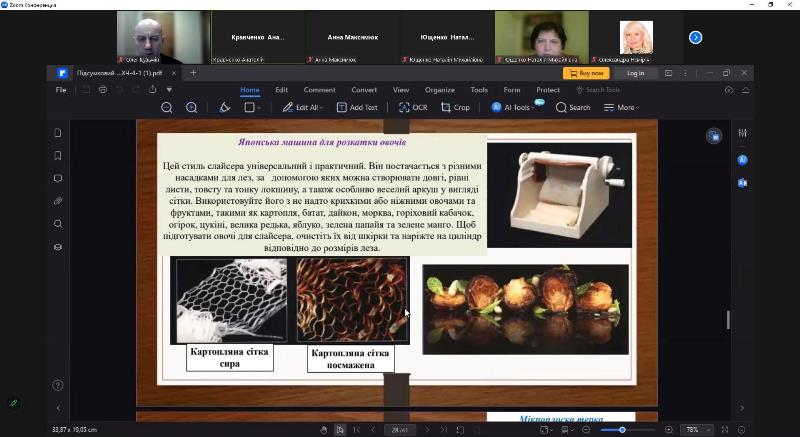
Task: Click the PDFelement app logo icon
Action: coord(62,73)
